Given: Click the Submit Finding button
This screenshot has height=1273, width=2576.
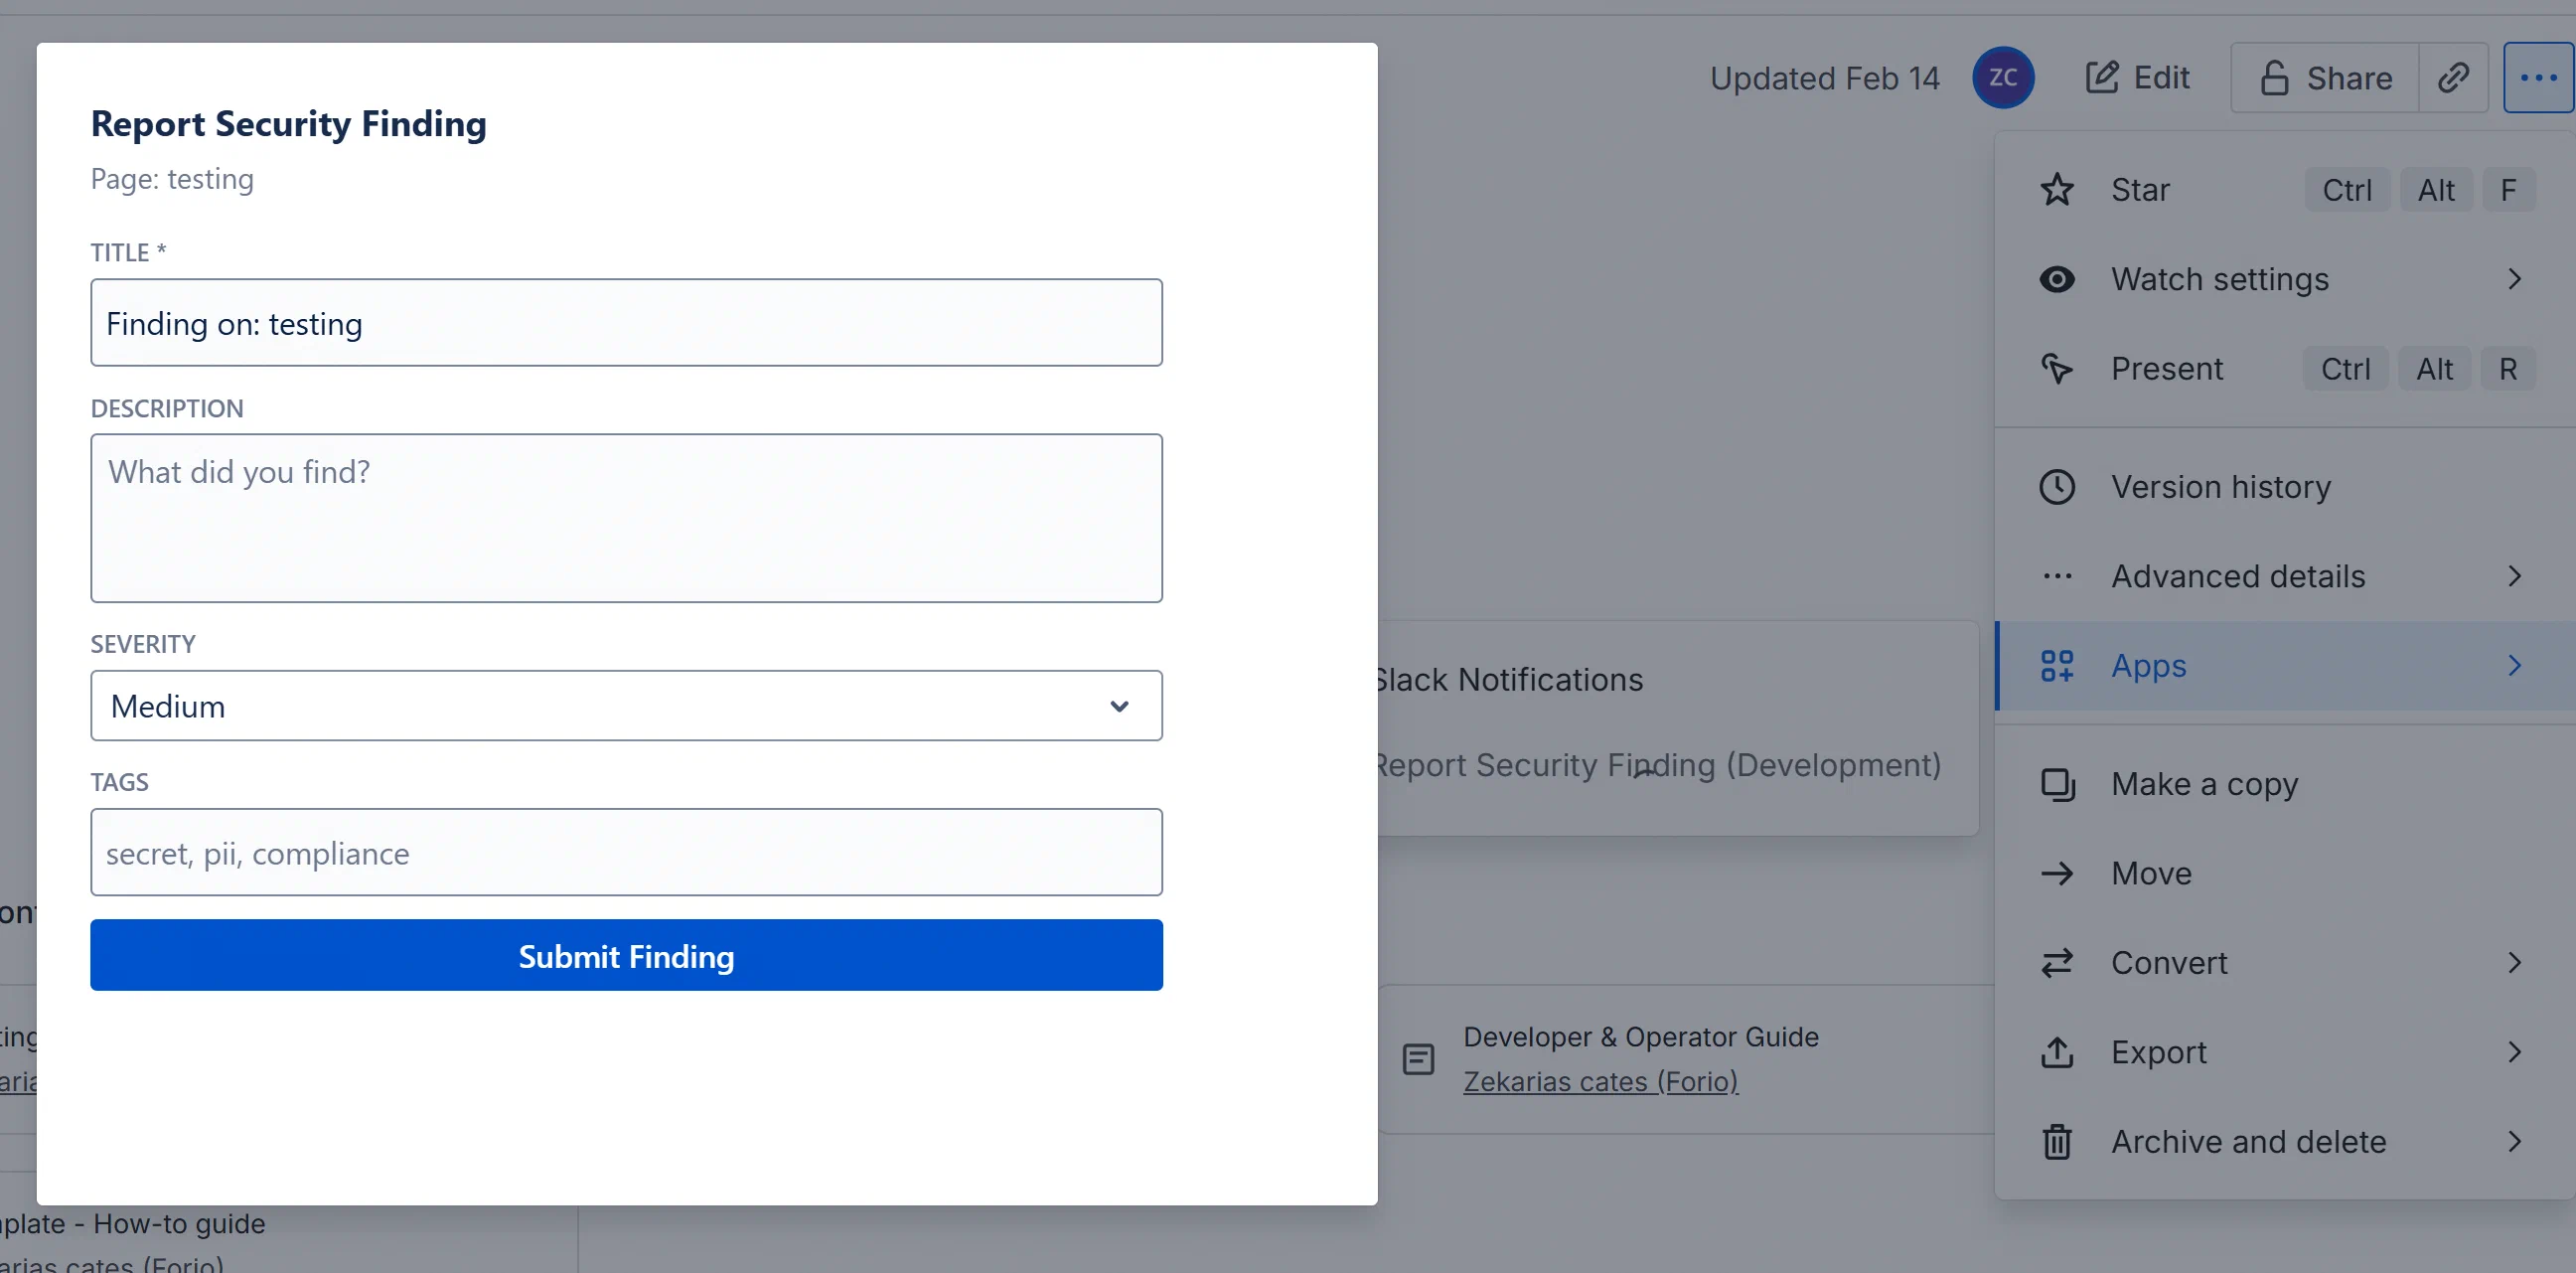Looking at the screenshot, I should (626, 956).
